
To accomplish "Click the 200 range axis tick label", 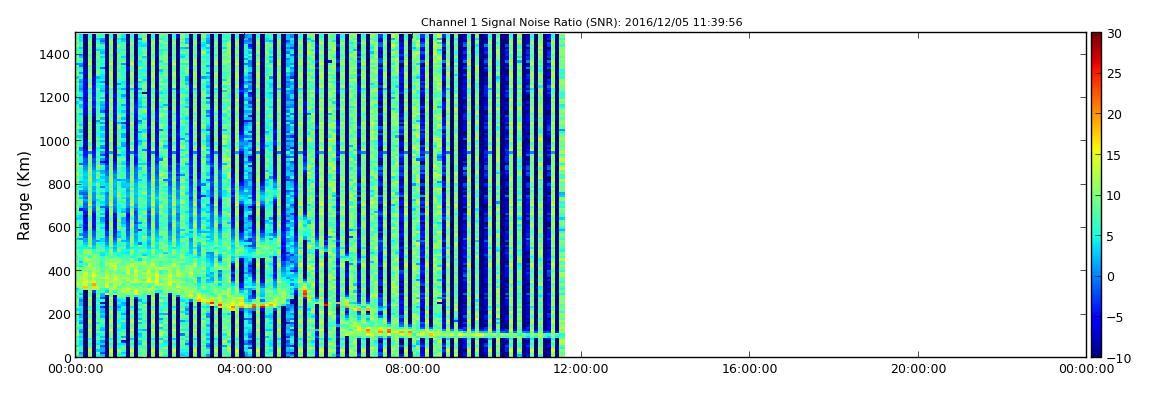I will (x=60, y=315).
